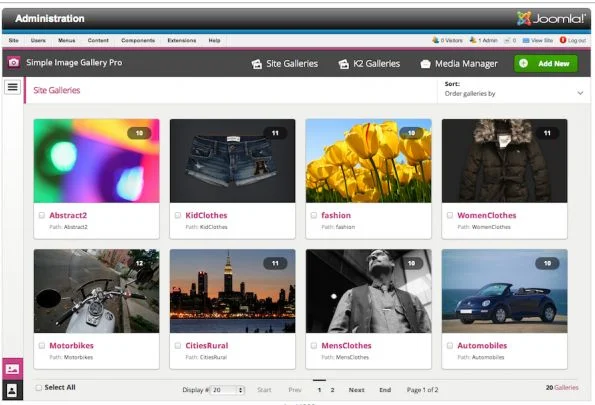Image resolution: width=595 pixels, height=405 pixels.
Task: Tick the Abstract2 gallery checkbox
Action: 42,215
